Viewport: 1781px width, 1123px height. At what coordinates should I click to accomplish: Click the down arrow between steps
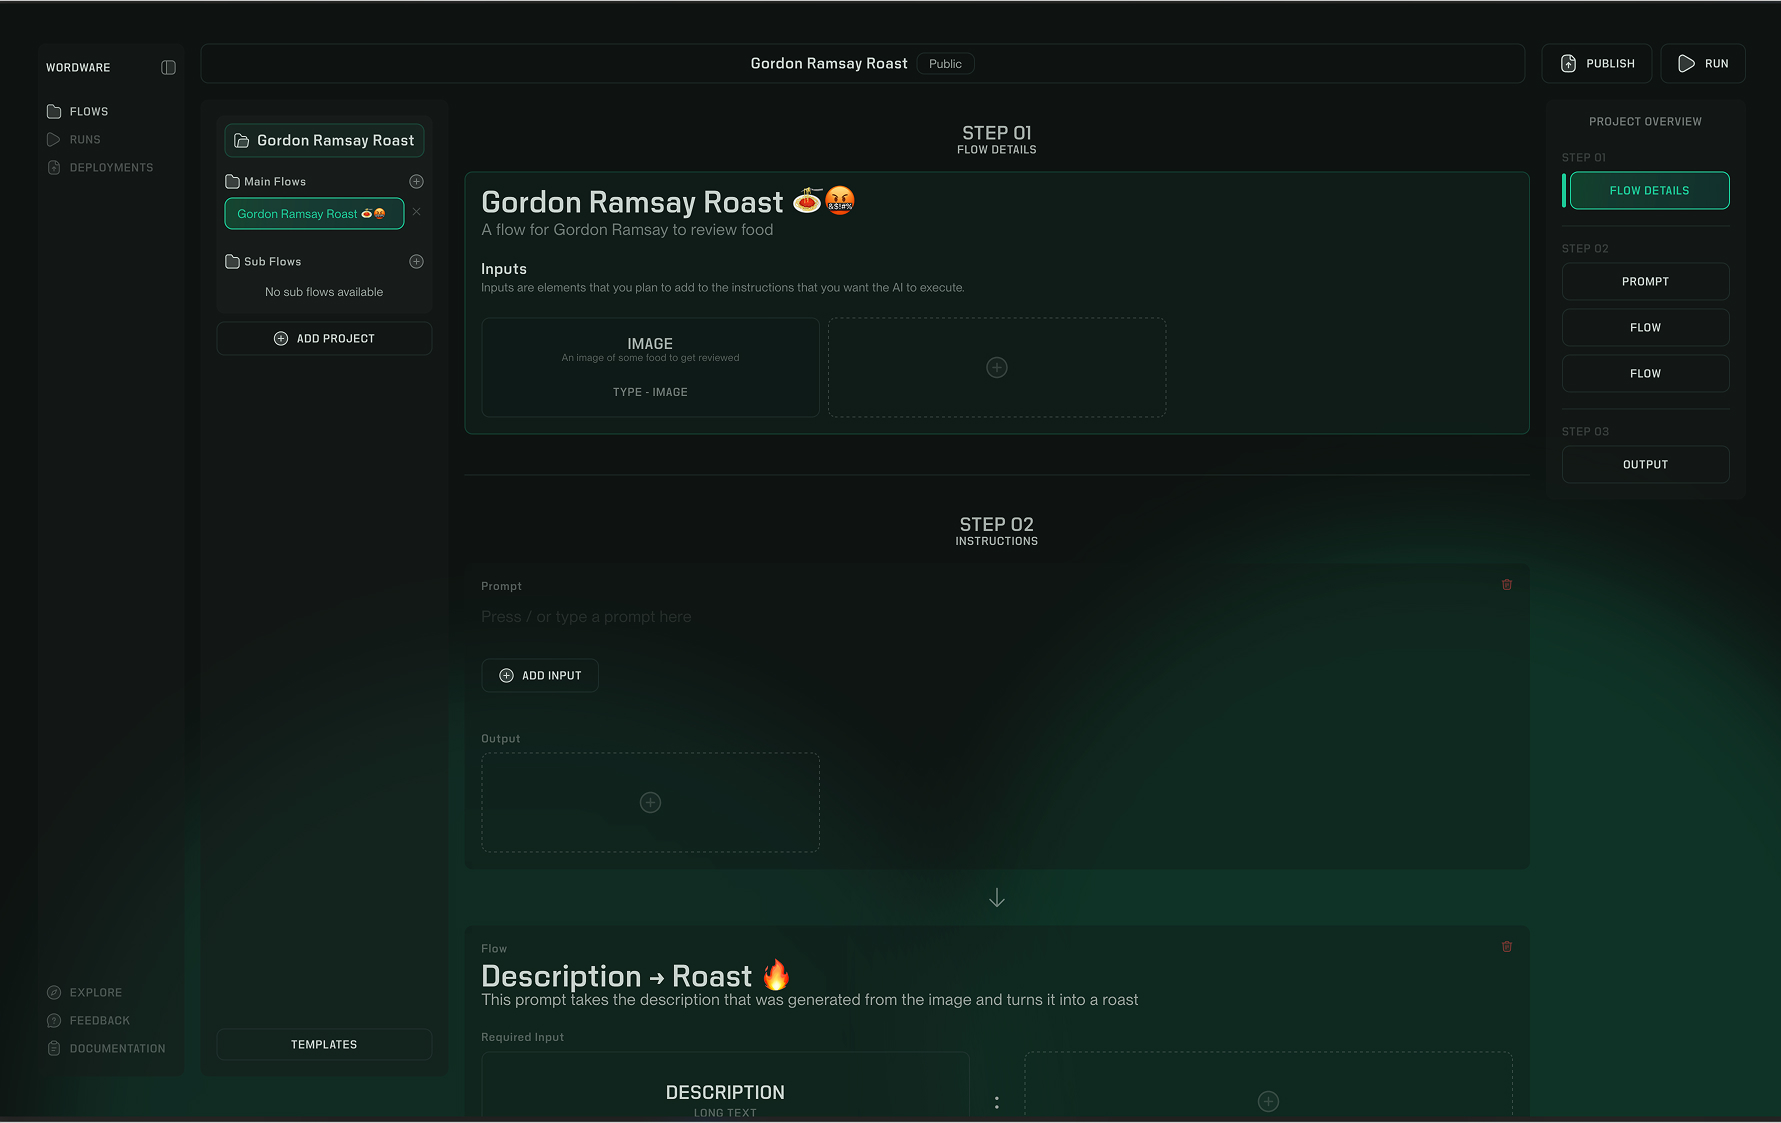(997, 897)
